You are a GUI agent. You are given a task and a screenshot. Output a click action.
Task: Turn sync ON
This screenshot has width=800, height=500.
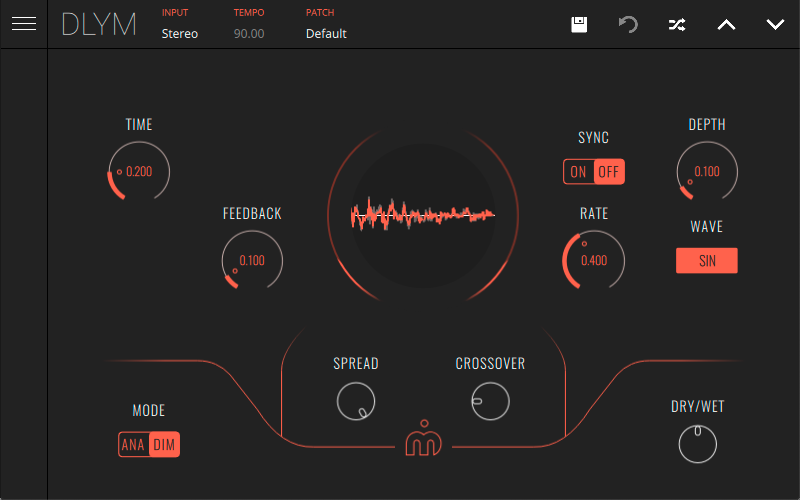click(x=579, y=171)
